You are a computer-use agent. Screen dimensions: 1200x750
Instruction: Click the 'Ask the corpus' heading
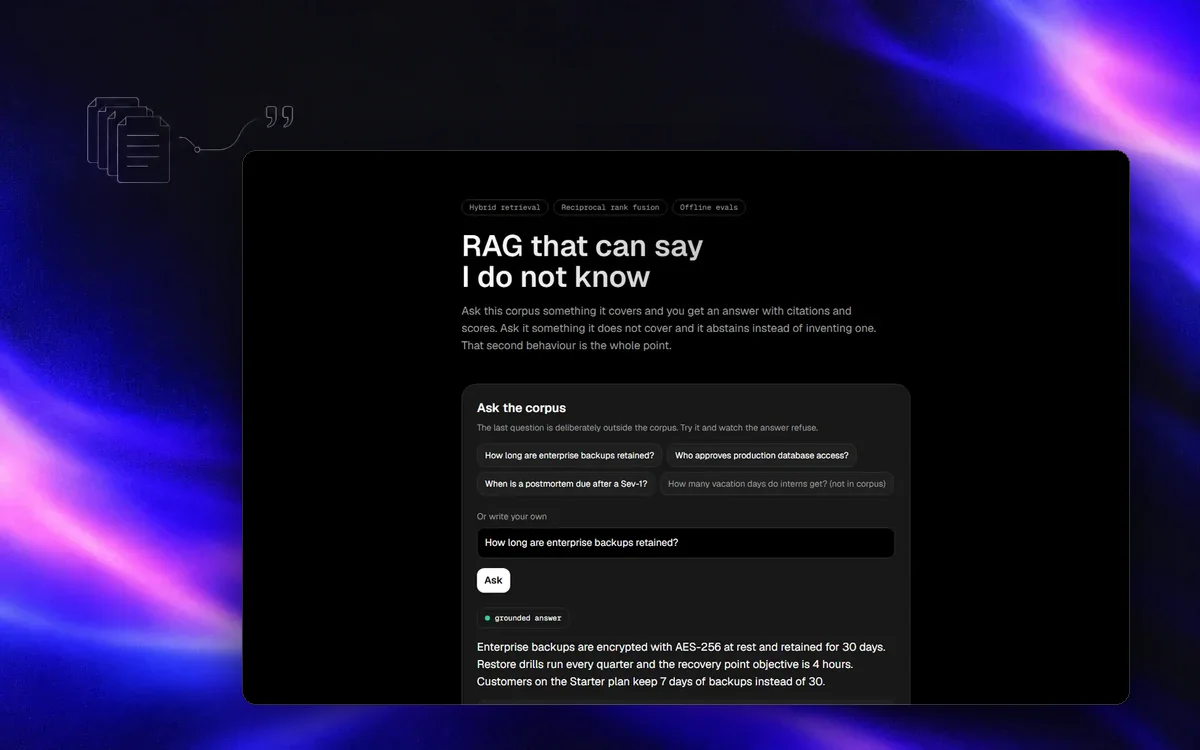pos(521,408)
